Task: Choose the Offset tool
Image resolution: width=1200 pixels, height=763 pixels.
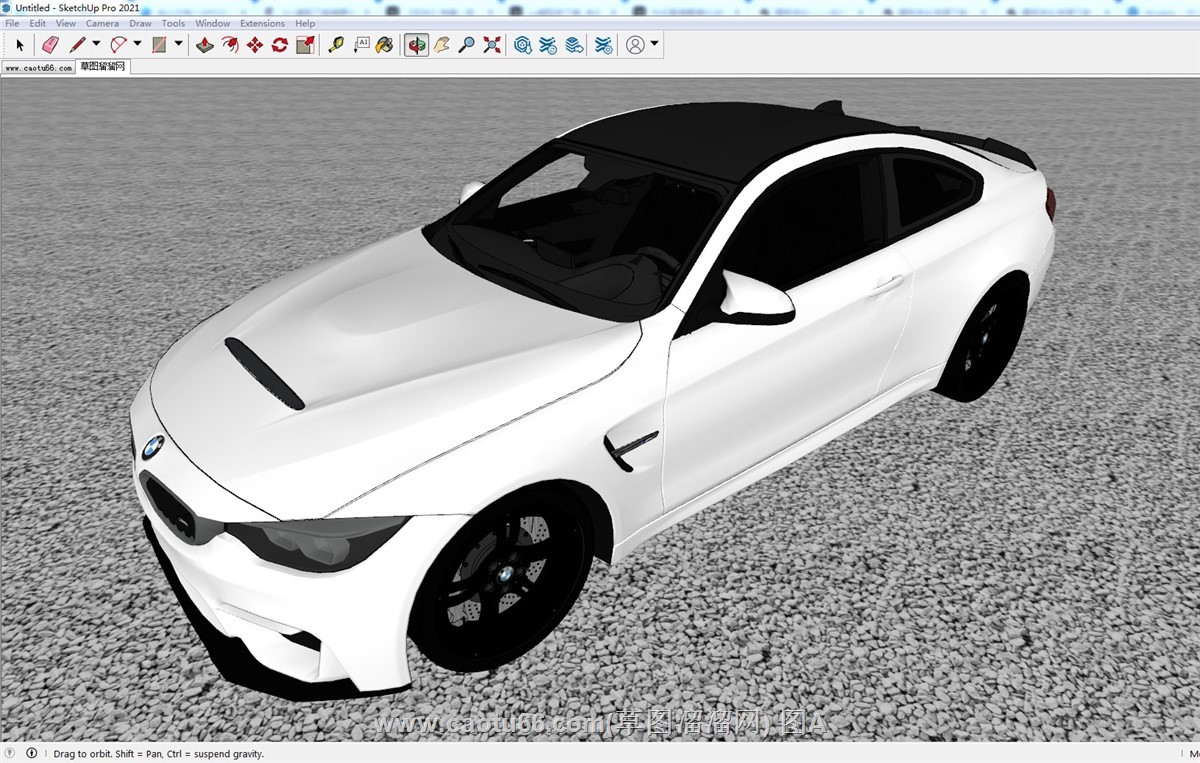Action: pos(230,45)
